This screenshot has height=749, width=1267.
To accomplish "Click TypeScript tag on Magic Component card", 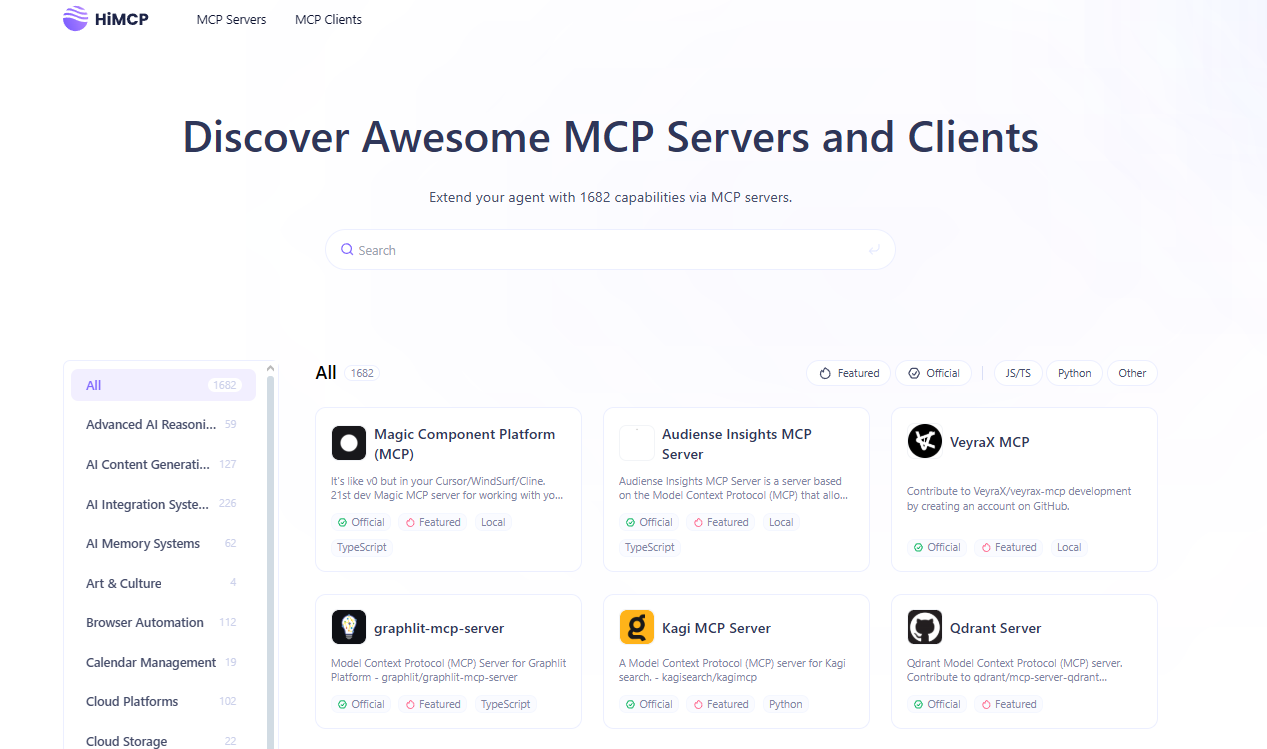I will 362,547.
